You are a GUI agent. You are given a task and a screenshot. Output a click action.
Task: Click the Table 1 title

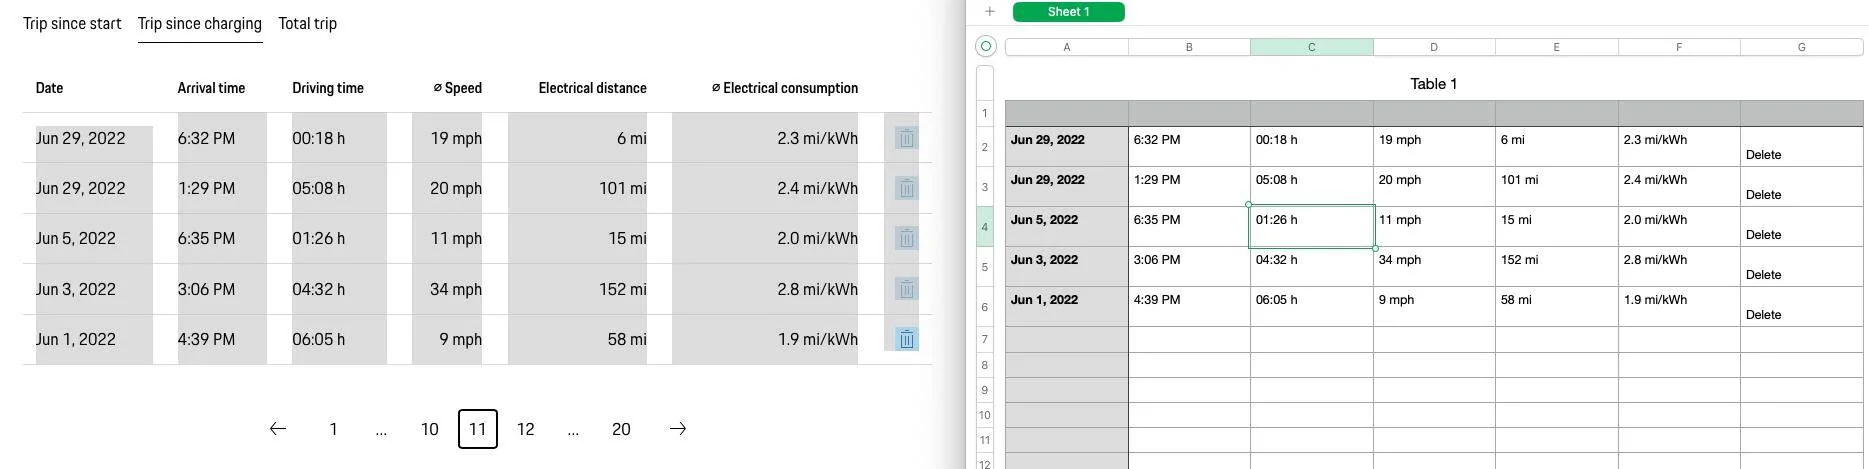[1433, 84]
